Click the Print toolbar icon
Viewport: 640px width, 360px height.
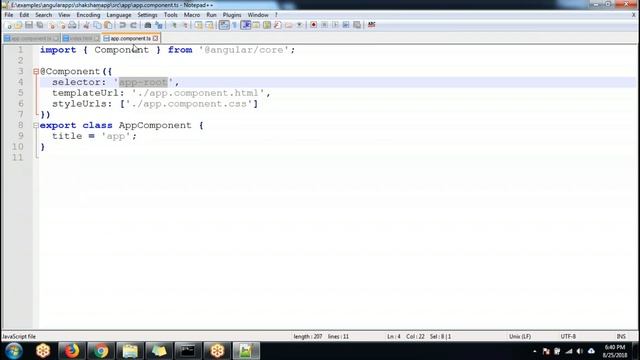(x=72, y=25)
